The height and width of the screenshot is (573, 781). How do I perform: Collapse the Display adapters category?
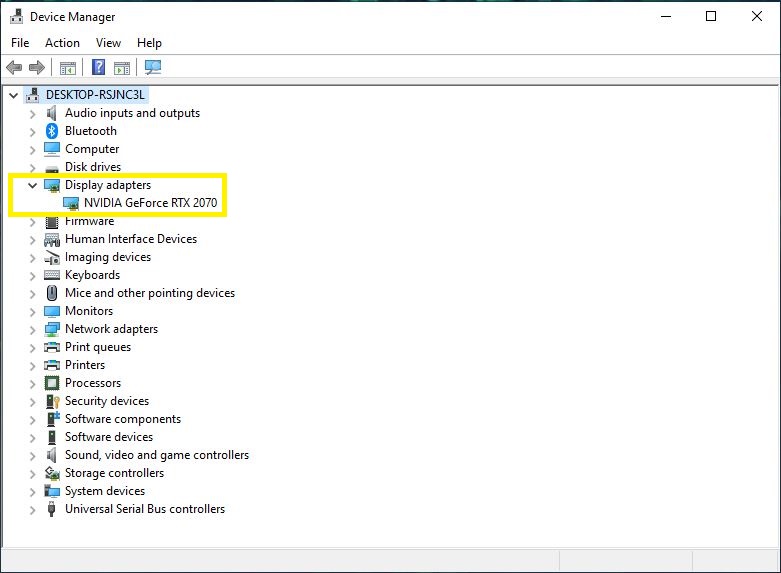(33, 185)
